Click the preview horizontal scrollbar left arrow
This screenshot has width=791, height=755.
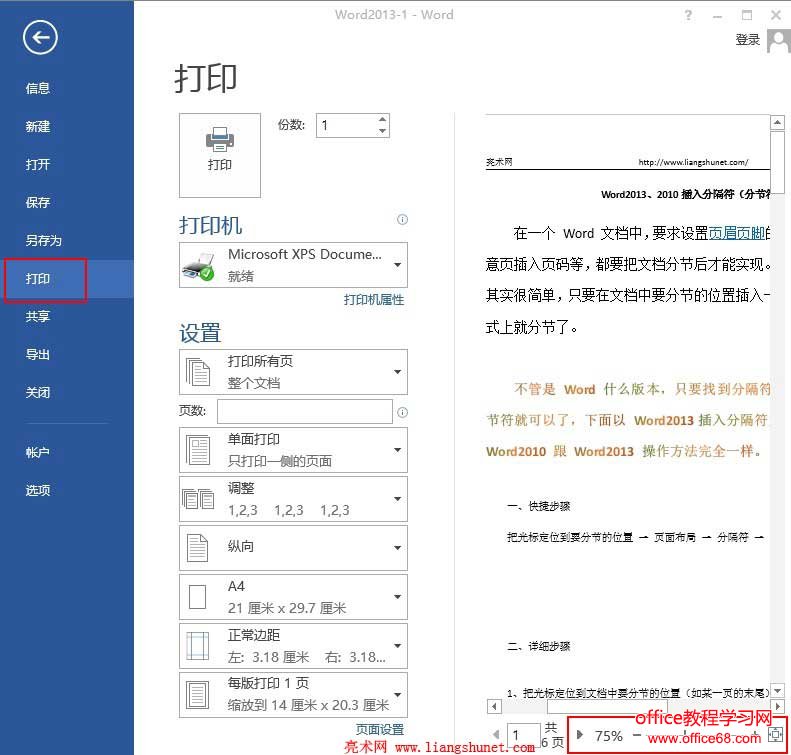[x=494, y=707]
